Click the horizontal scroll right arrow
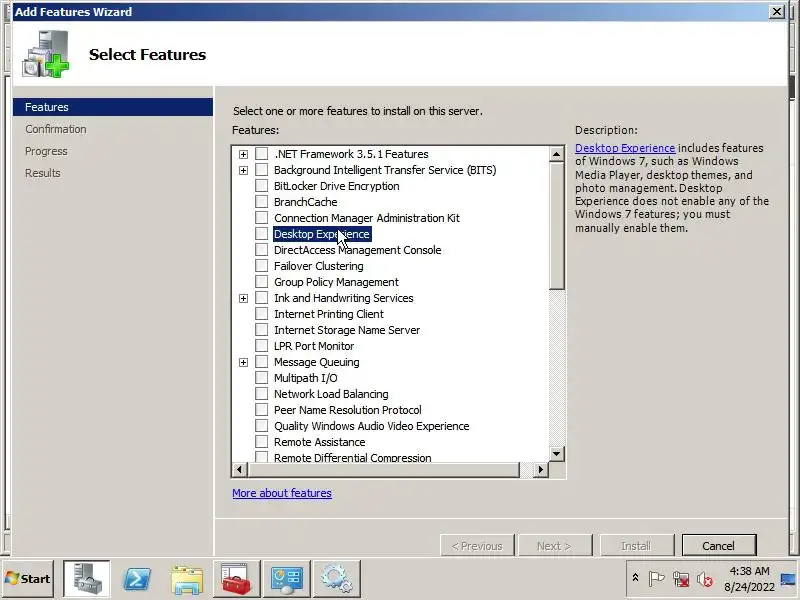This screenshot has height=600, width=800. 541,469
